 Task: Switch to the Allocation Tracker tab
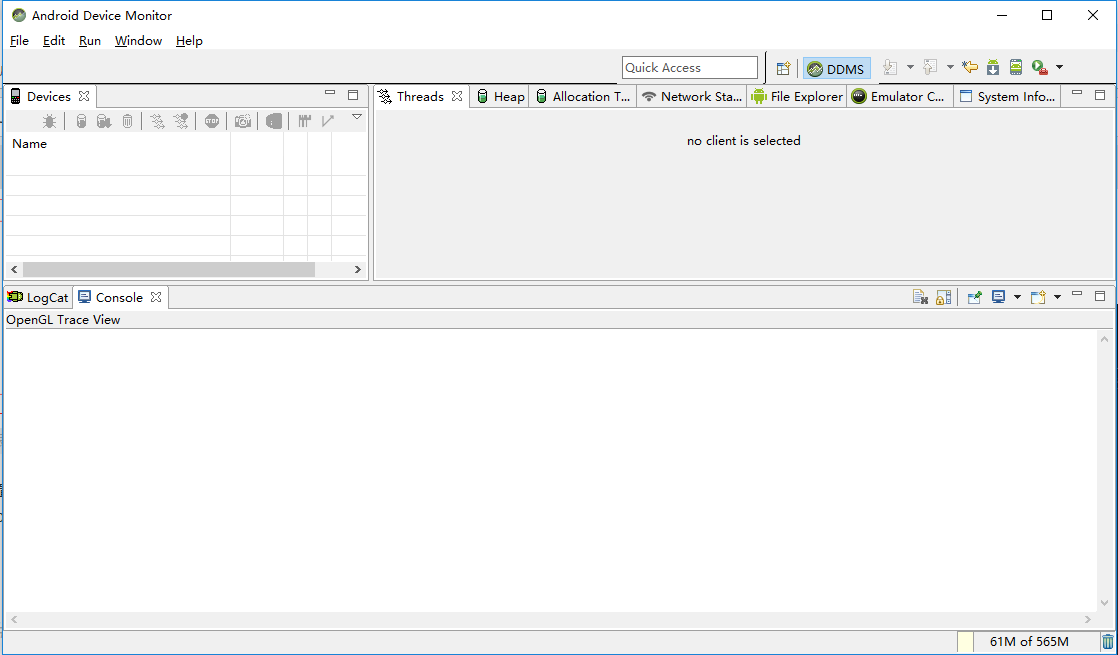point(583,96)
